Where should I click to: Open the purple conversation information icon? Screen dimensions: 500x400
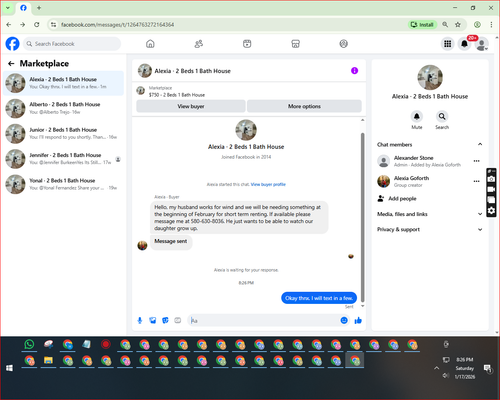coord(354,71)
